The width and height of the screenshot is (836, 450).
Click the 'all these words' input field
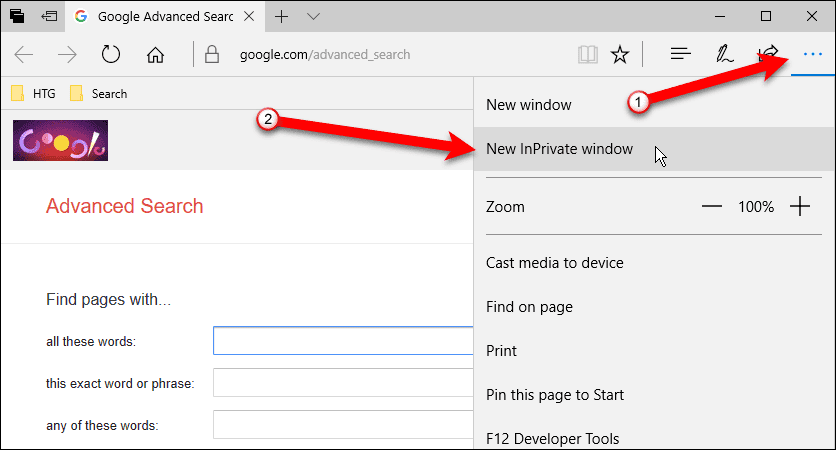pos(342,341)
